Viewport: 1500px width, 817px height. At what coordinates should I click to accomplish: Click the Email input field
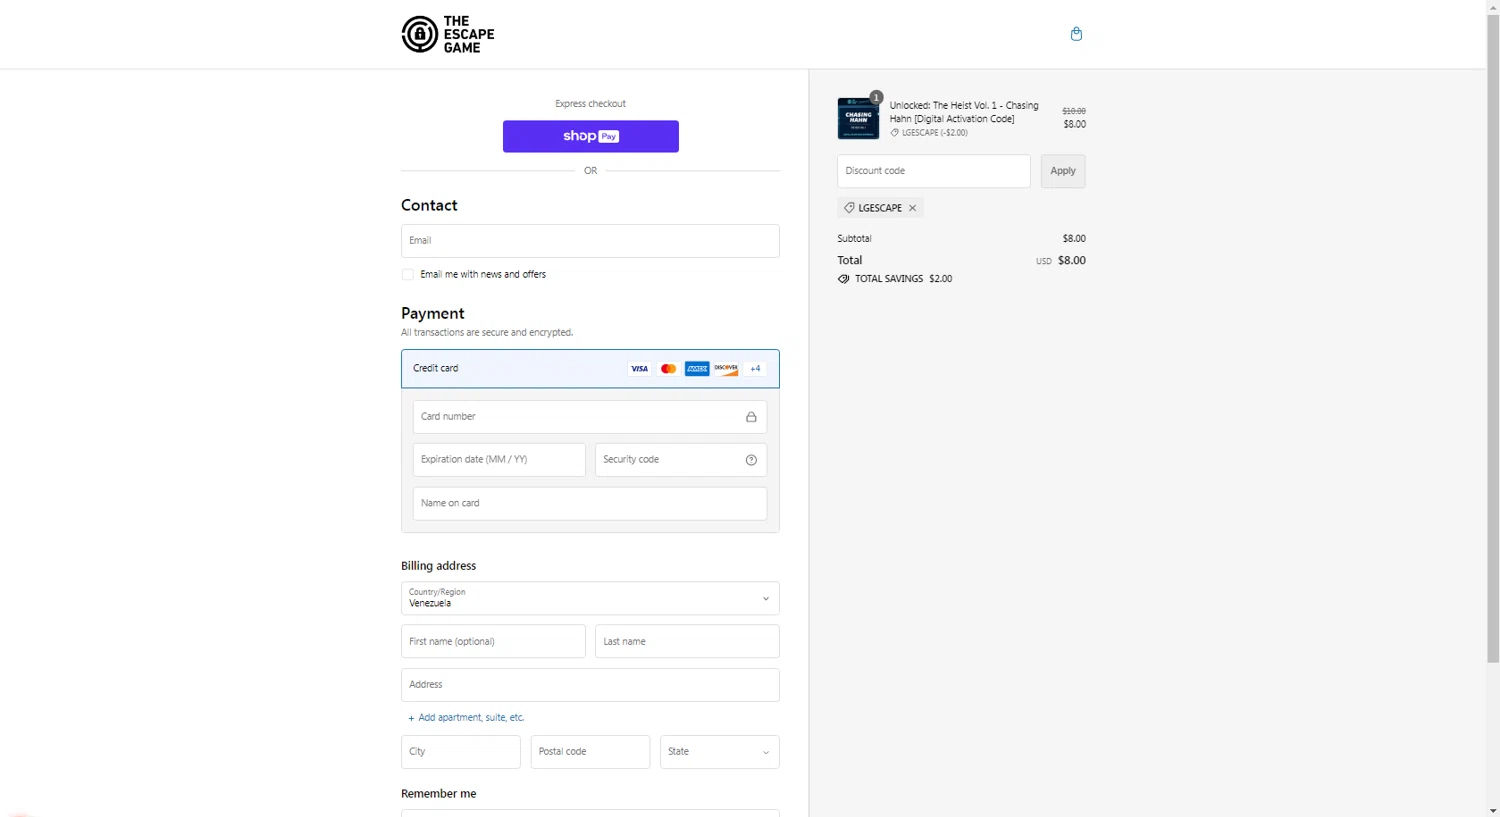590,241
